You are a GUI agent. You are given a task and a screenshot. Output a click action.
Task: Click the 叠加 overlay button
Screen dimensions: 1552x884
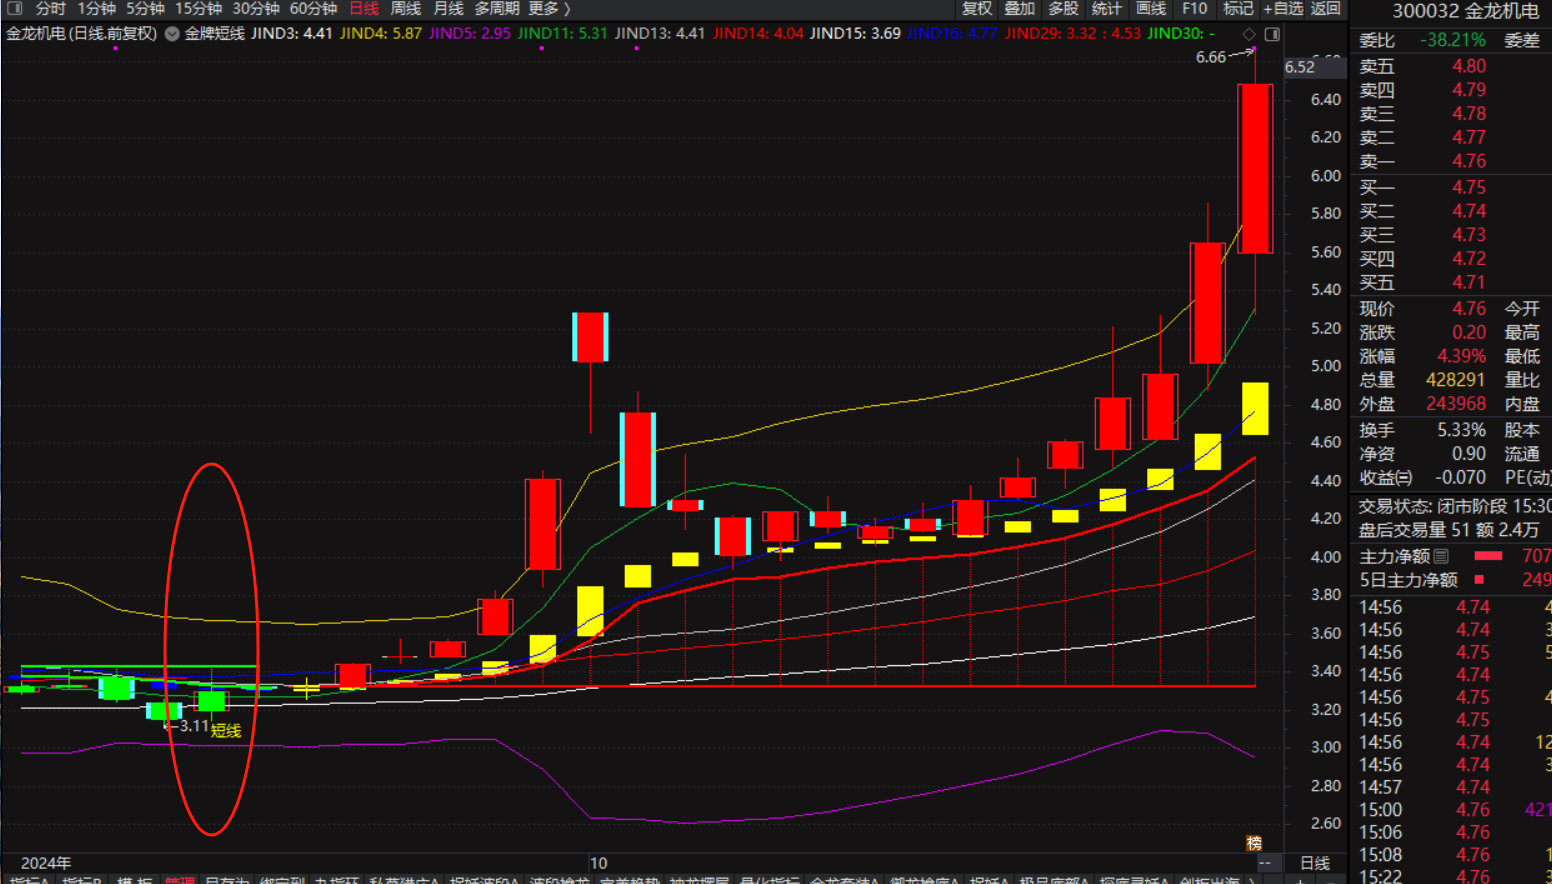[1019, 8]
